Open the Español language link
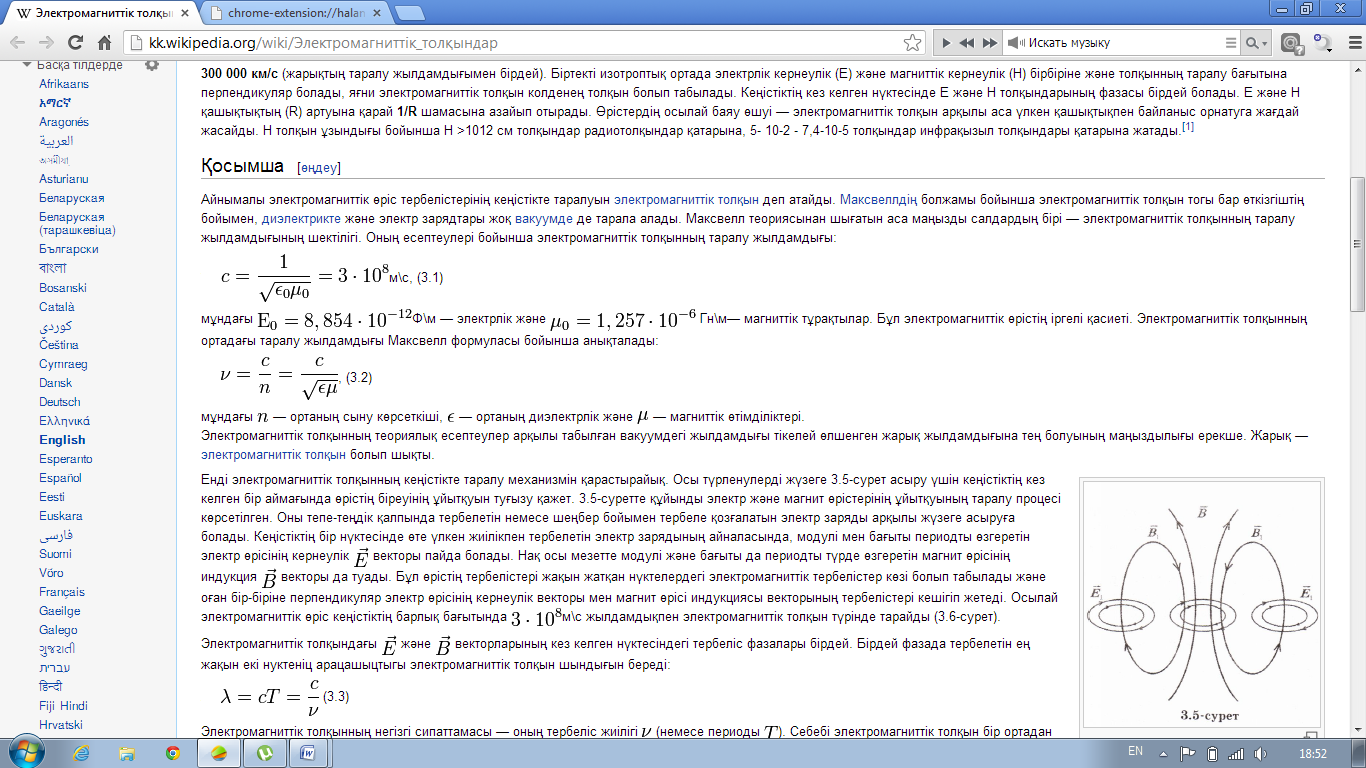Screen dimensions: 1366x768 61,478
